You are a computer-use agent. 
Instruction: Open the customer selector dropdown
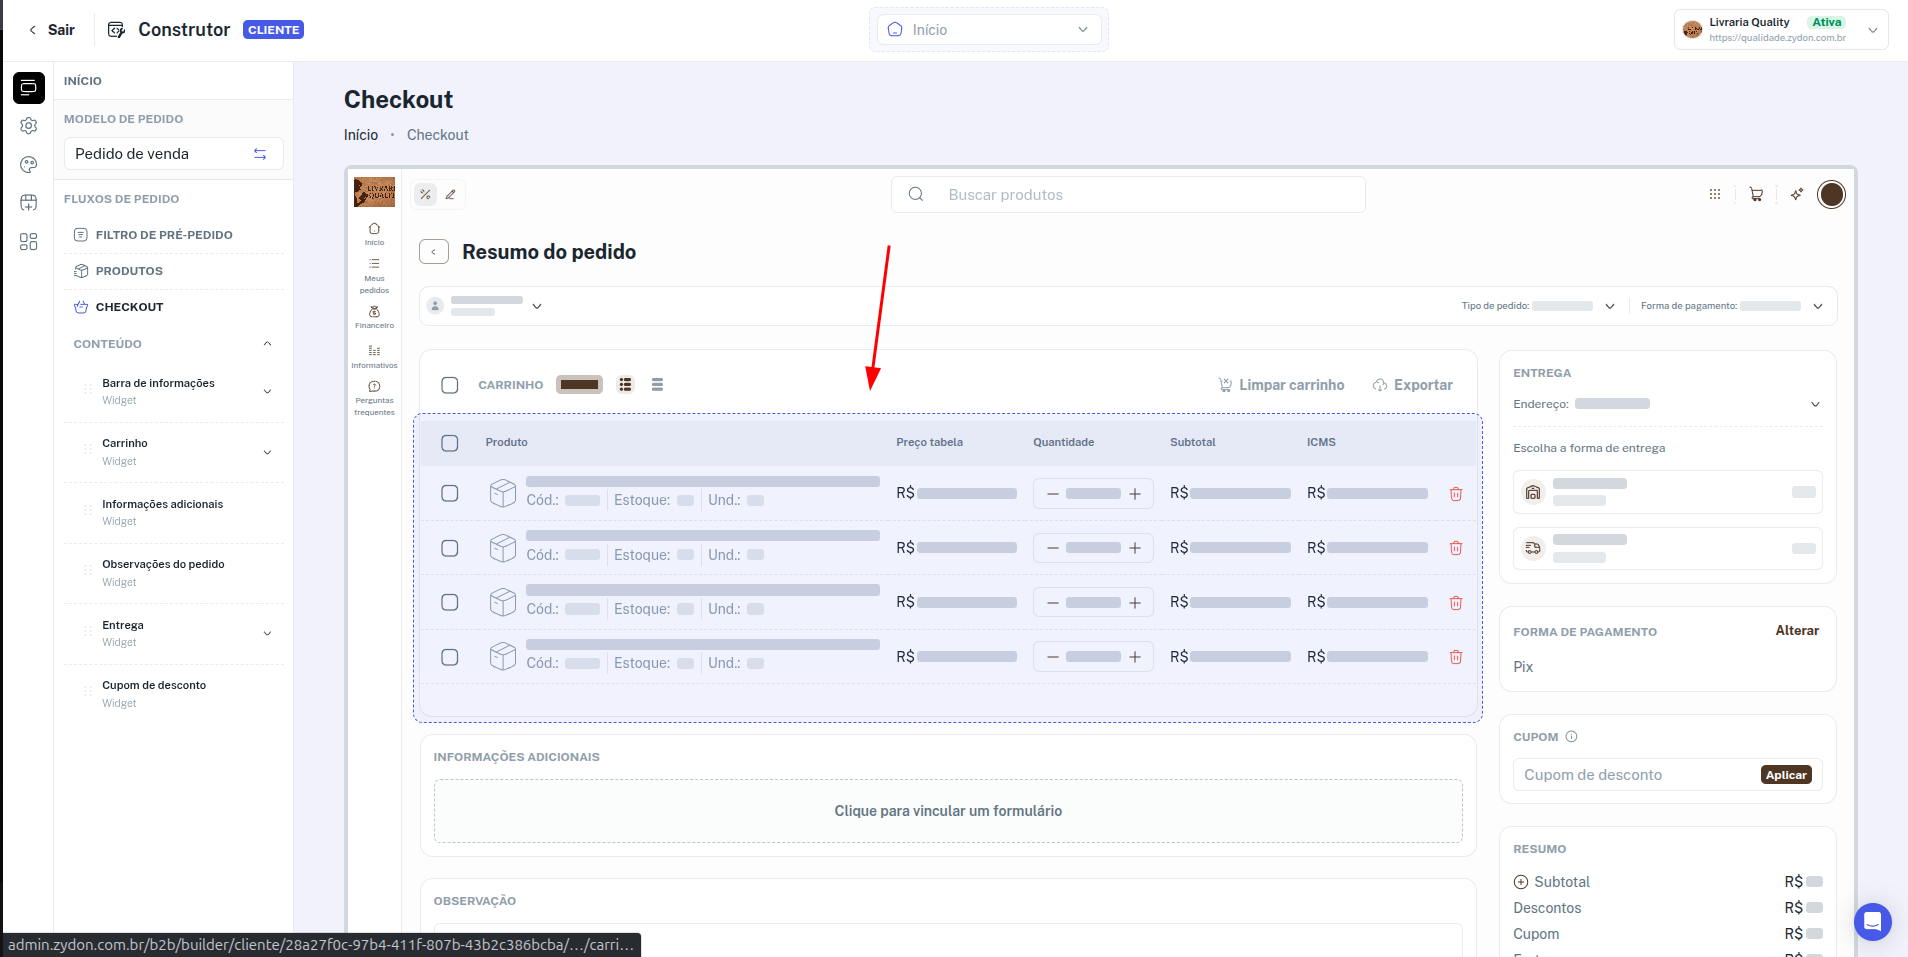pyautogui.click(x=485, y=306)
